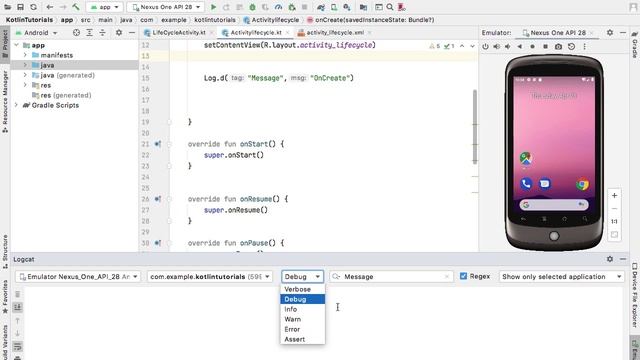Click the emulator volume down icon
The image size is (640, 360).
[508, 47]
